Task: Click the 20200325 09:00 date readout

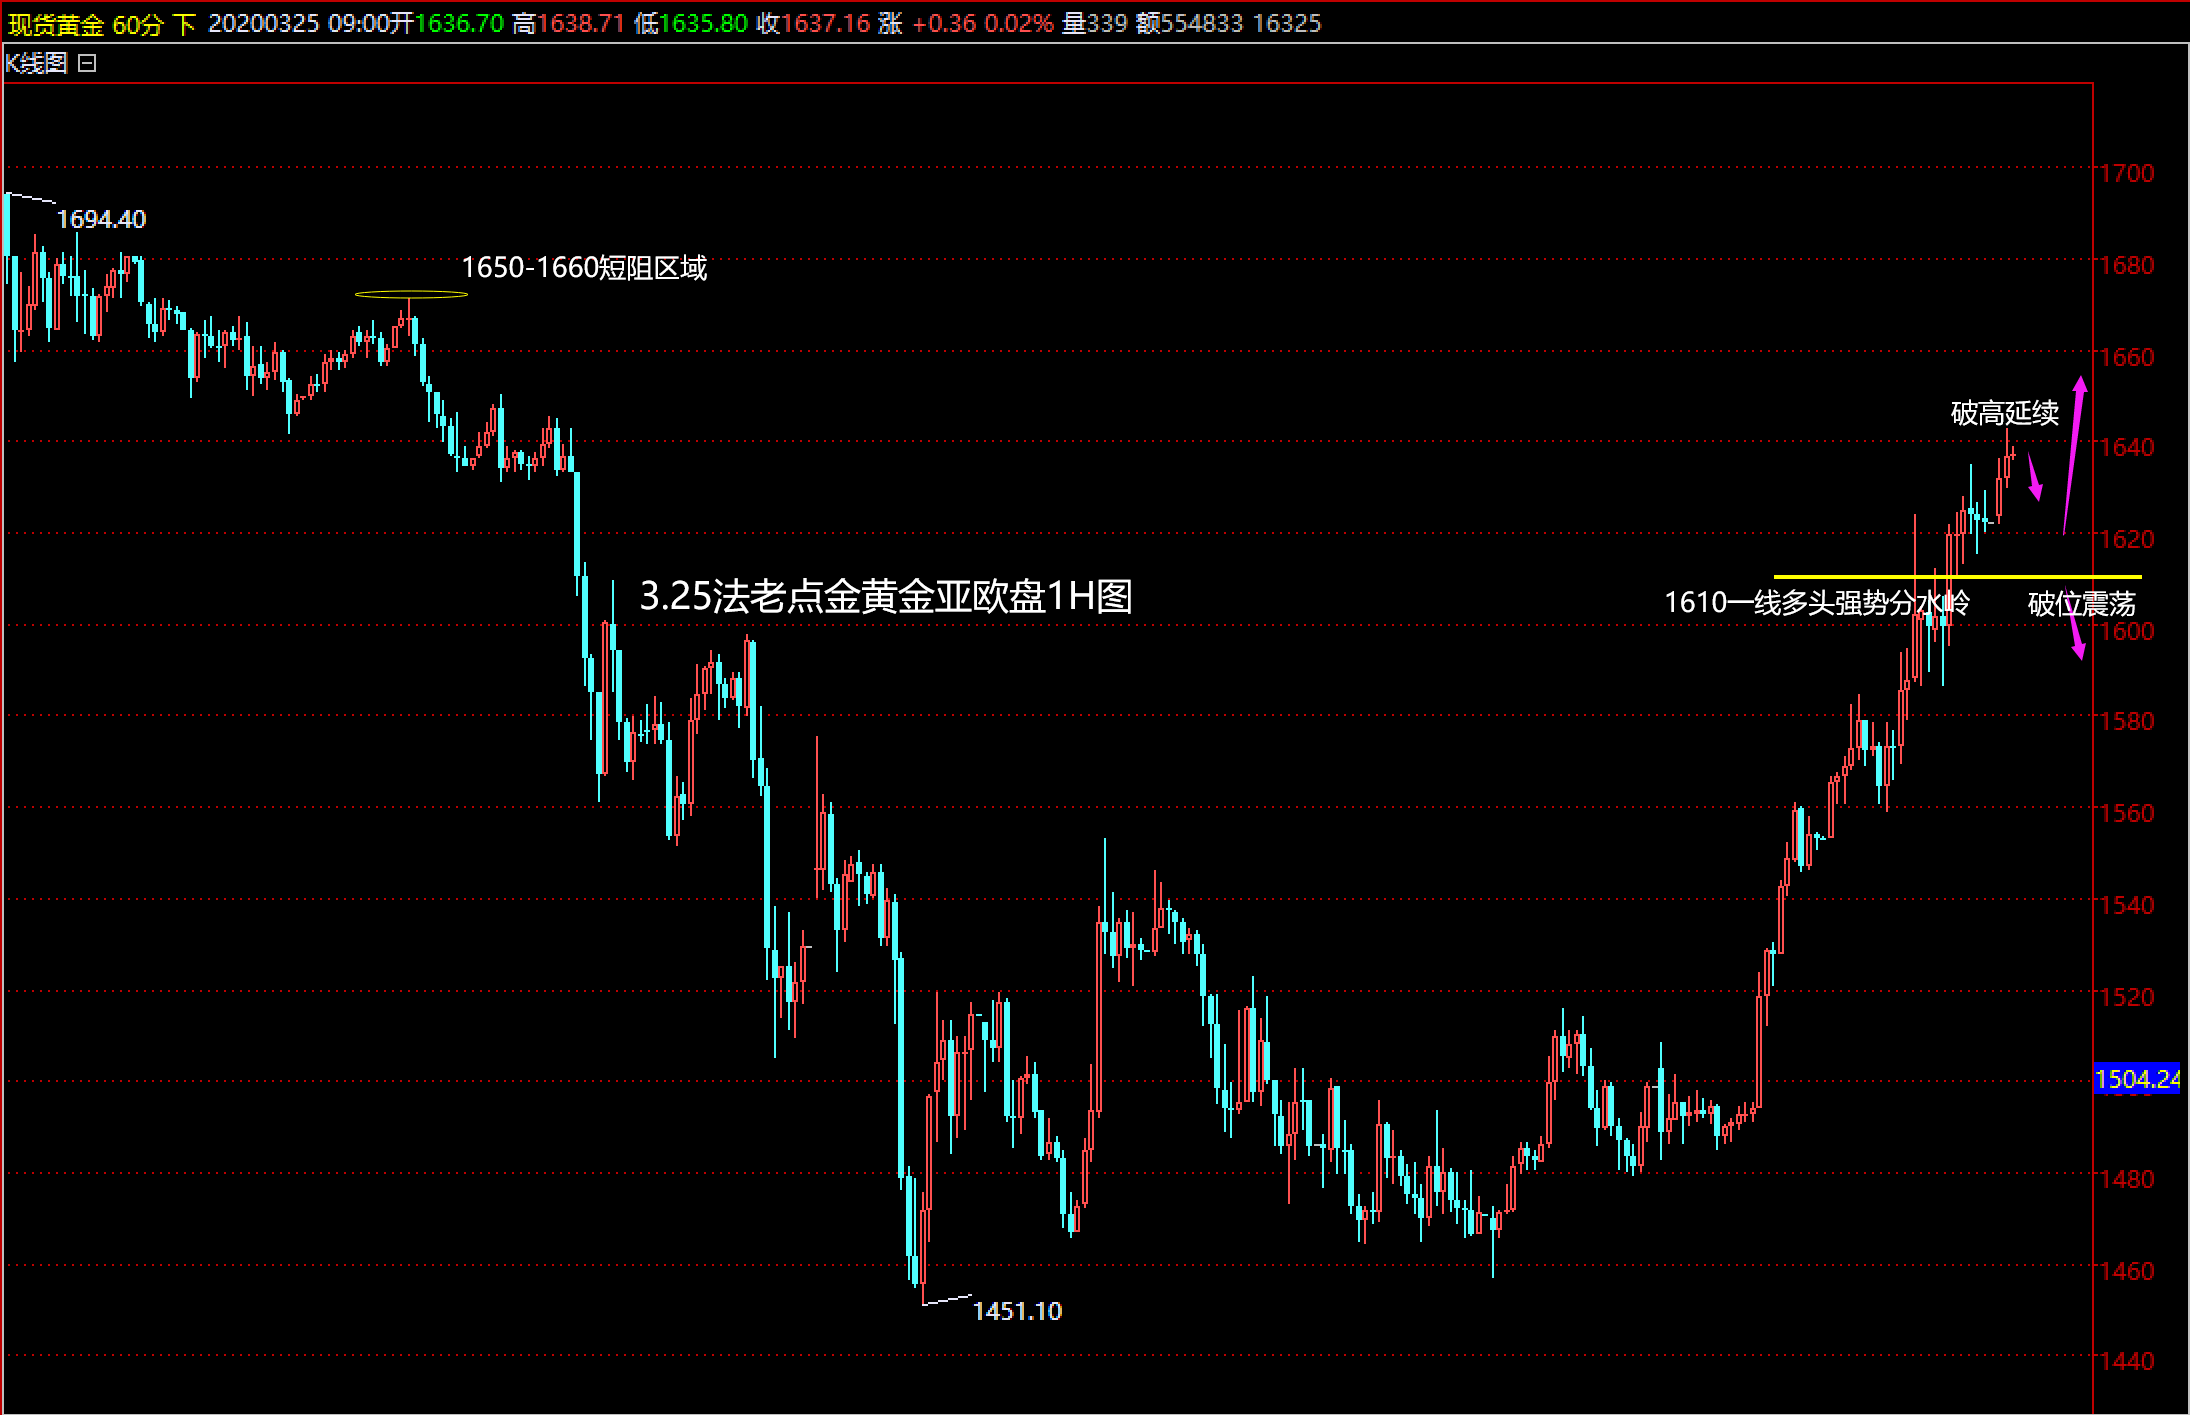Action: click(298, 24)
